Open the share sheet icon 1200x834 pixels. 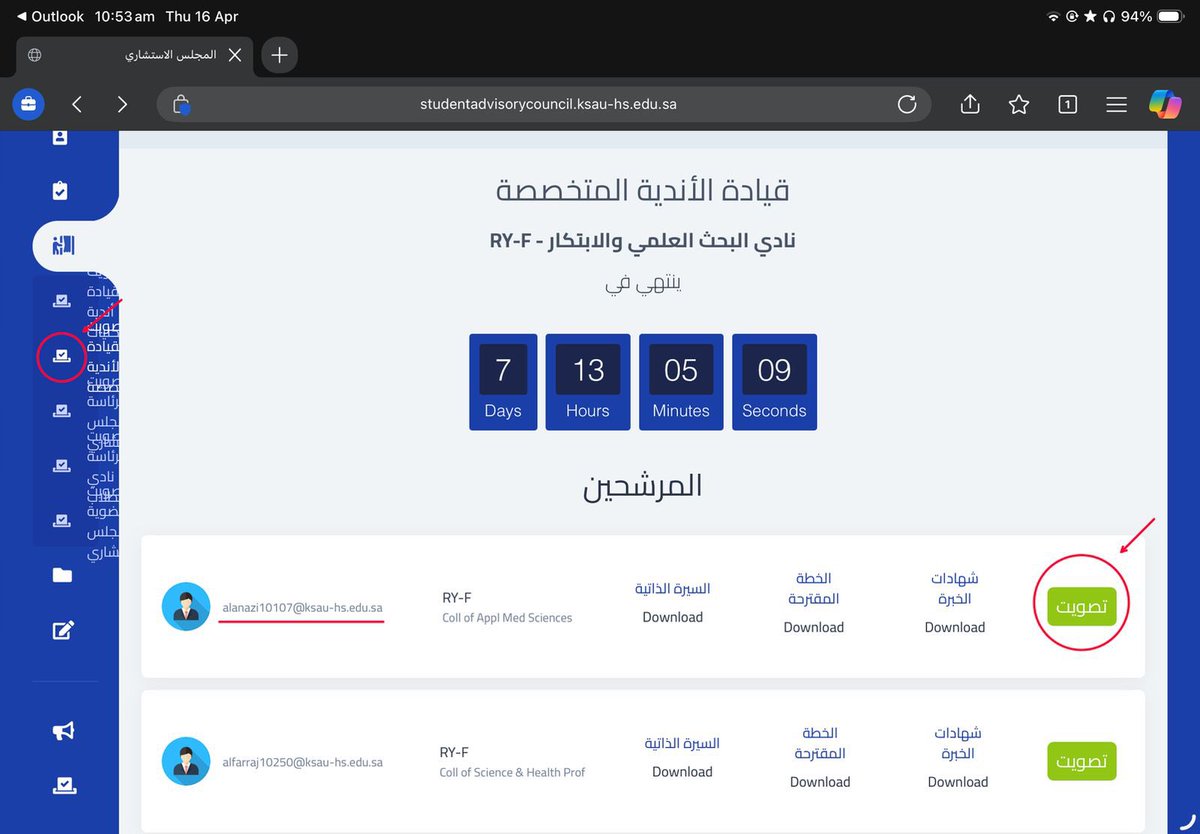(970, 104)
